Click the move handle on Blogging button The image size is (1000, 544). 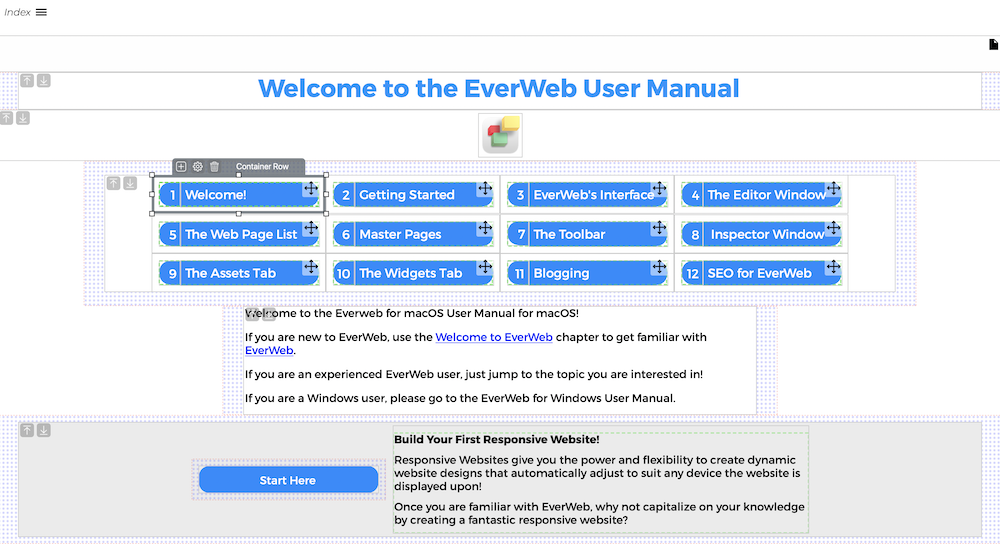click(659, 267)
